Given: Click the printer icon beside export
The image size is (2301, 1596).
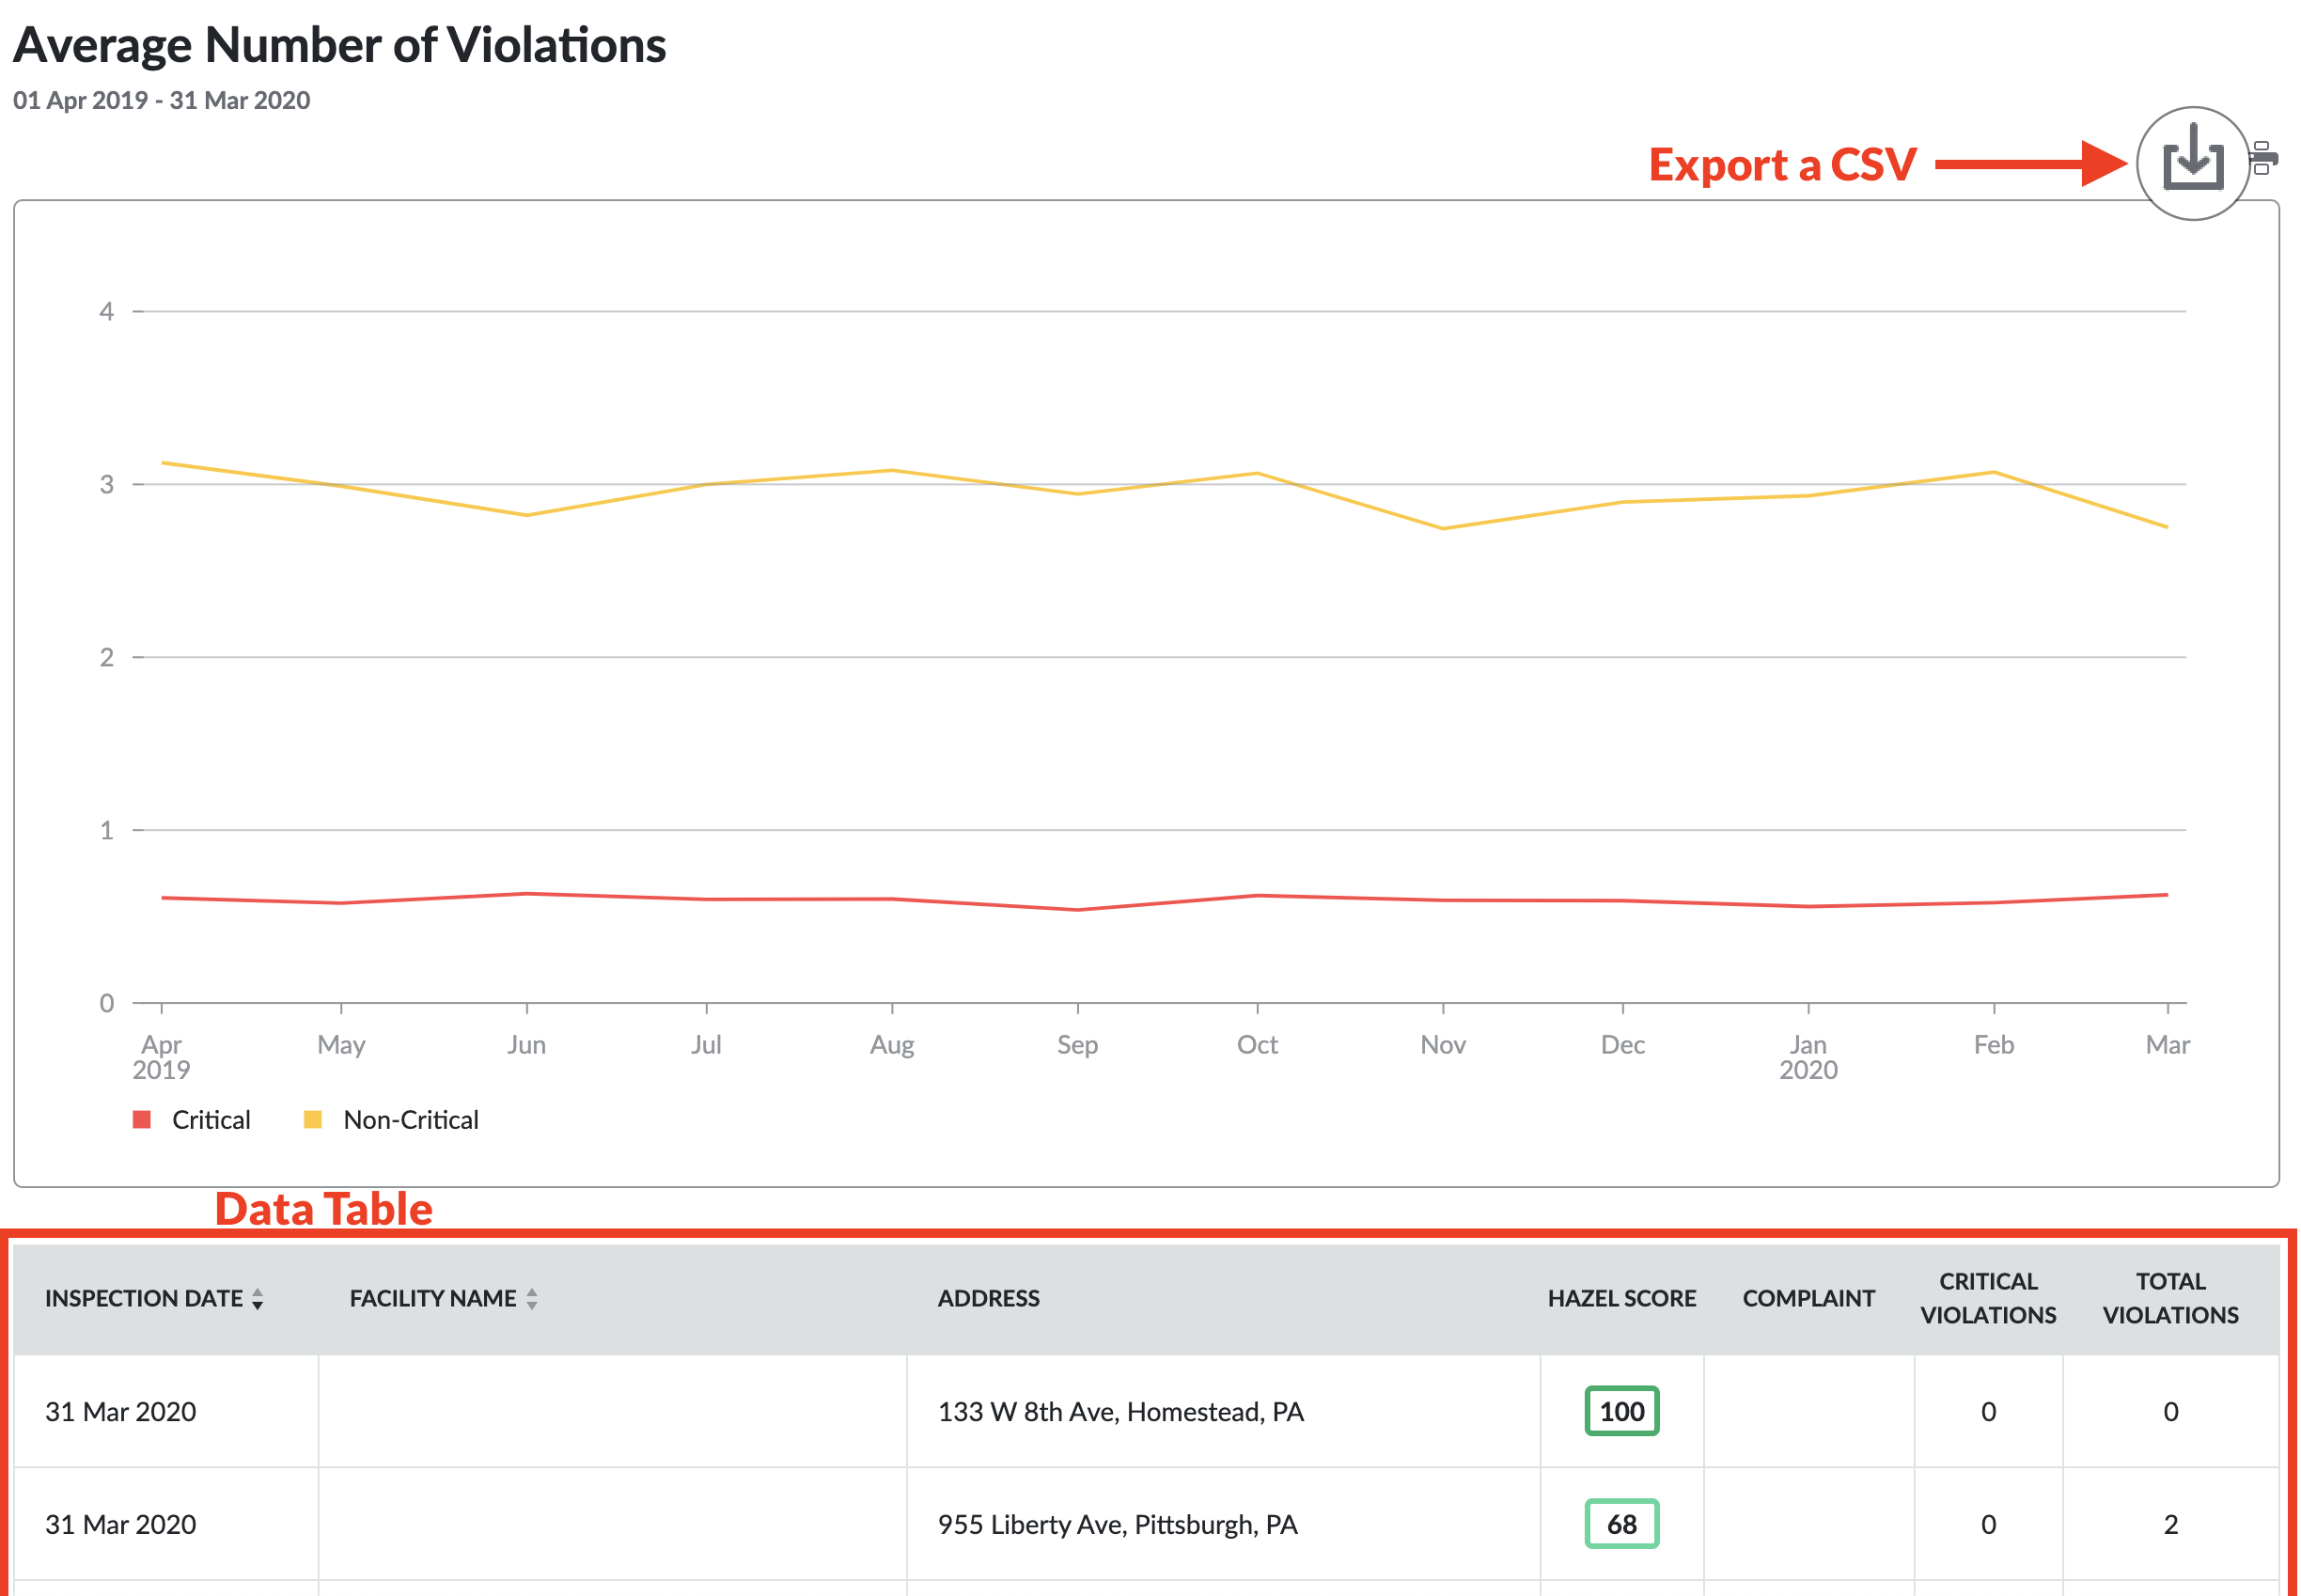Looking at the screenshot, I should (x=2263, y=158).
